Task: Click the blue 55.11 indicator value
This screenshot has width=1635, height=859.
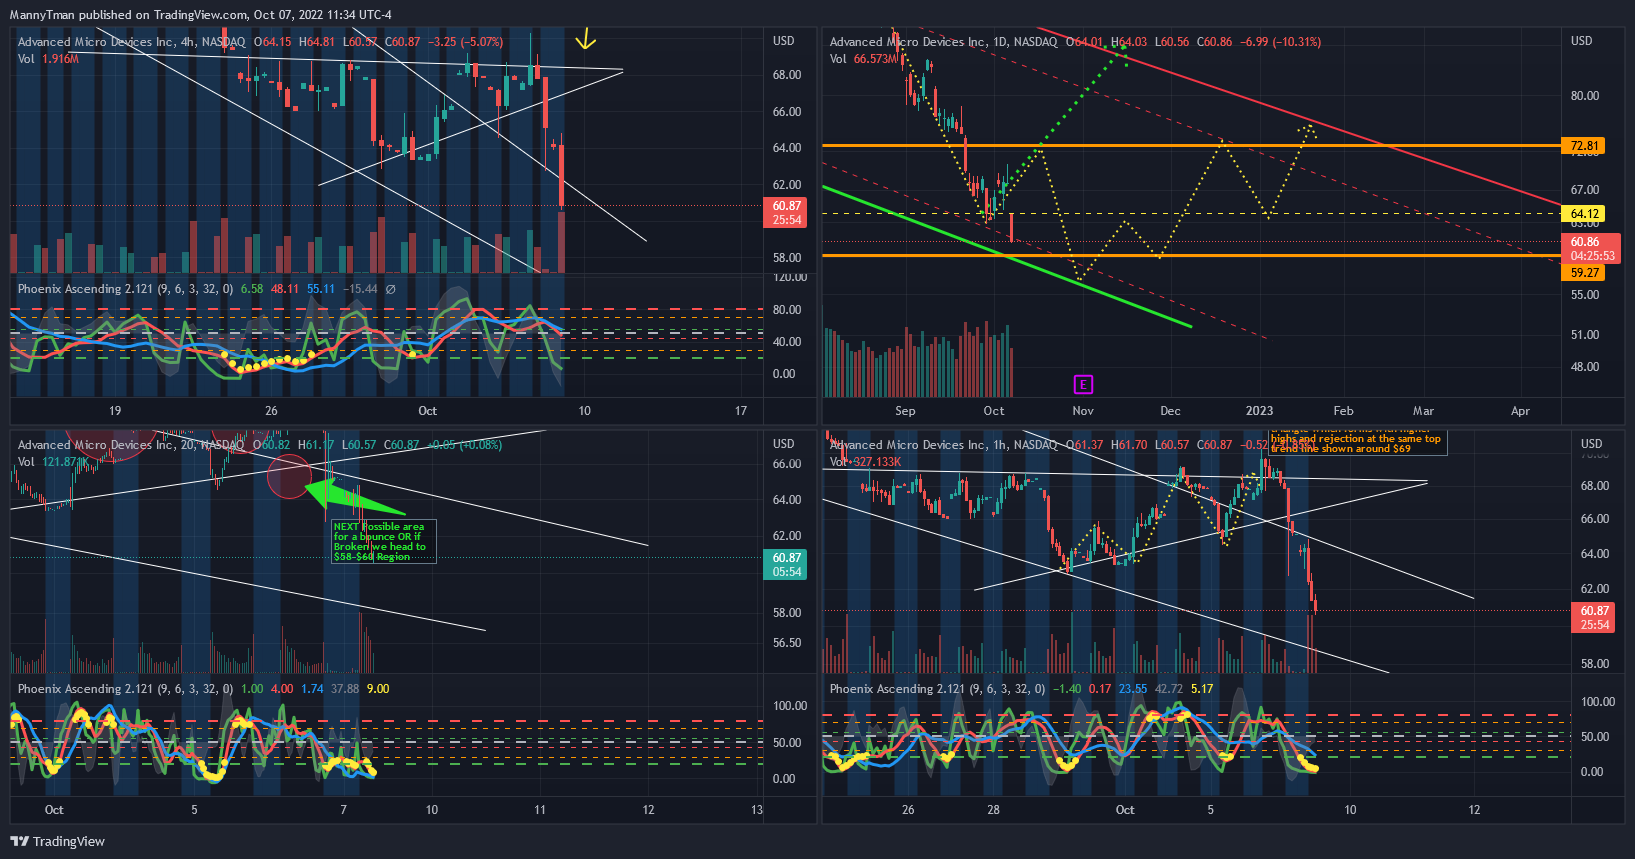Action: (321, 289)
